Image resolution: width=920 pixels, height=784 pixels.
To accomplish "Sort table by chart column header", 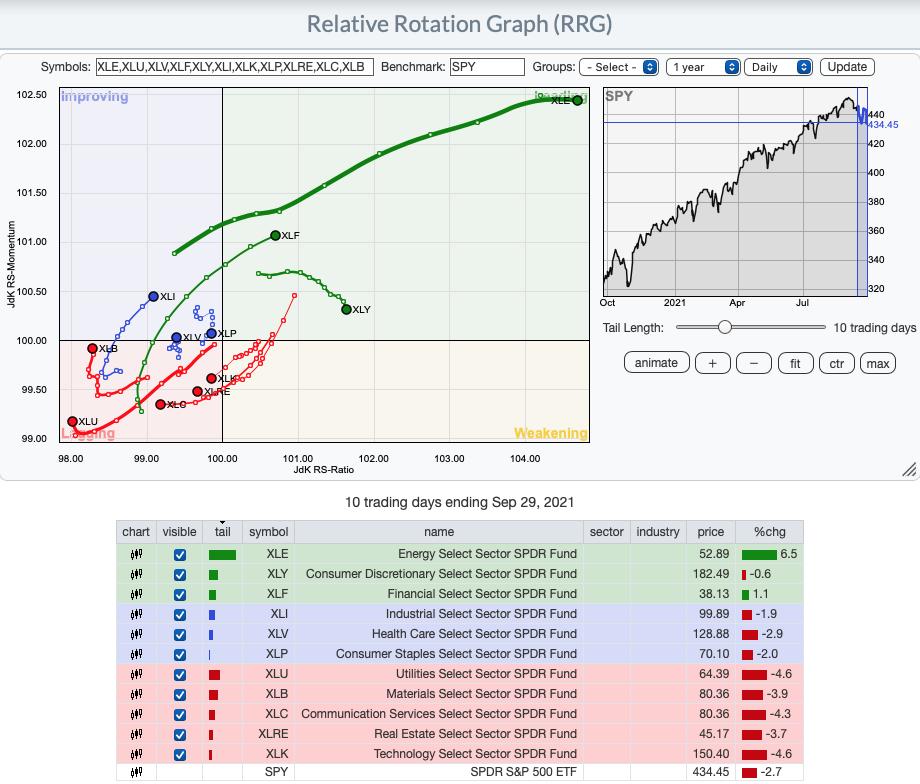I will (136, 532).
